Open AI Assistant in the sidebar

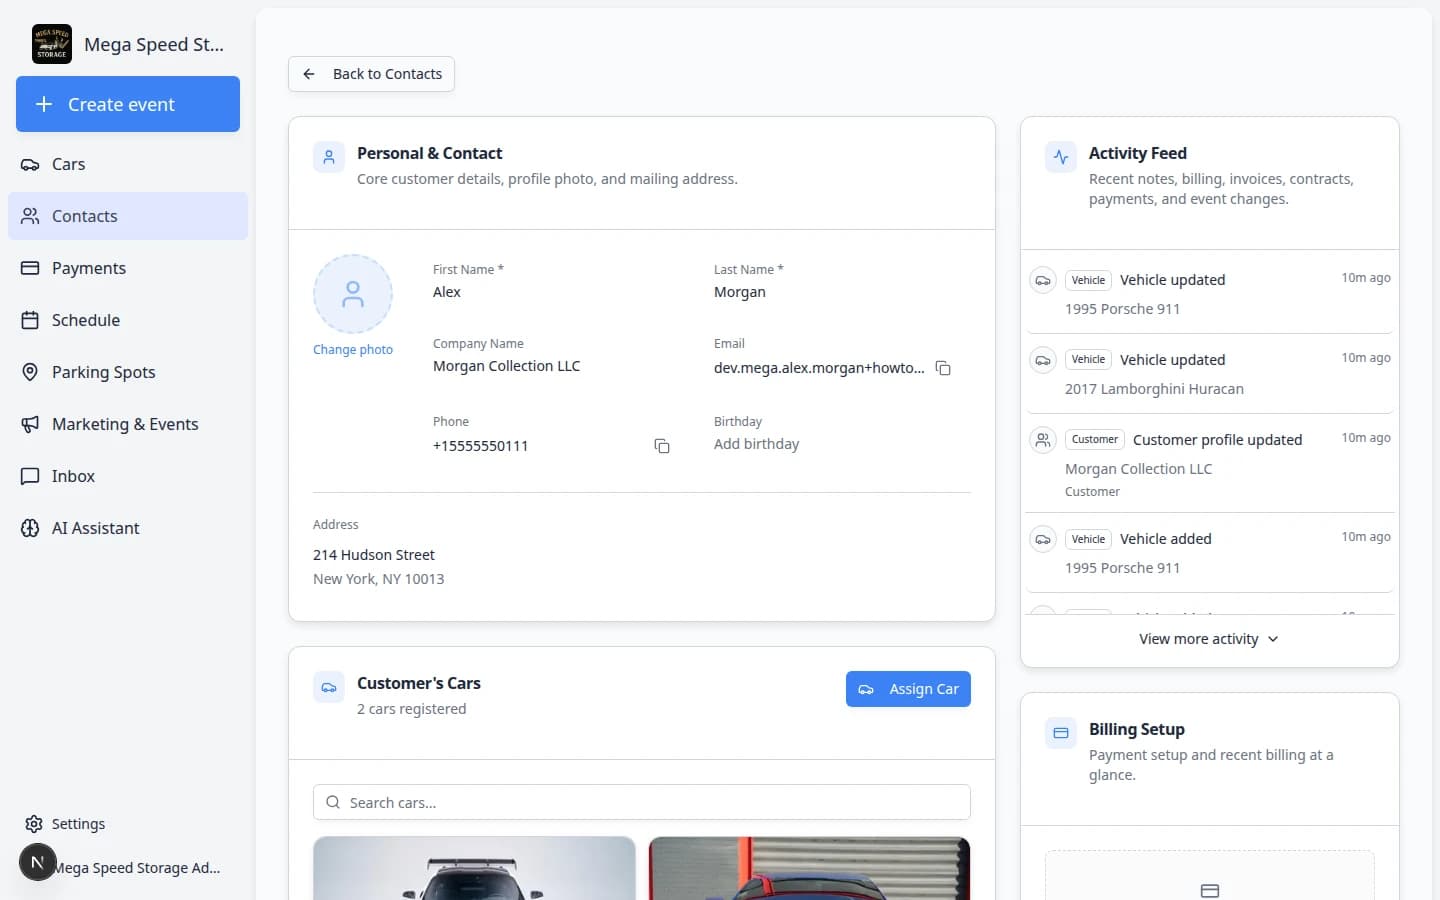128,528
